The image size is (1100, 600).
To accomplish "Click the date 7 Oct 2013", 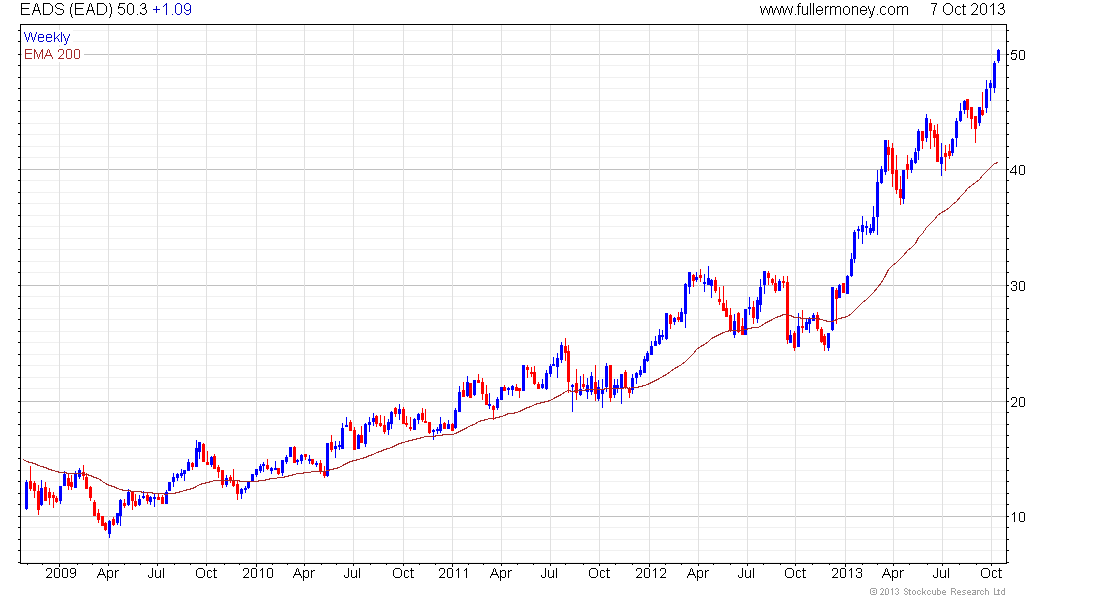I will pos(967,10).
